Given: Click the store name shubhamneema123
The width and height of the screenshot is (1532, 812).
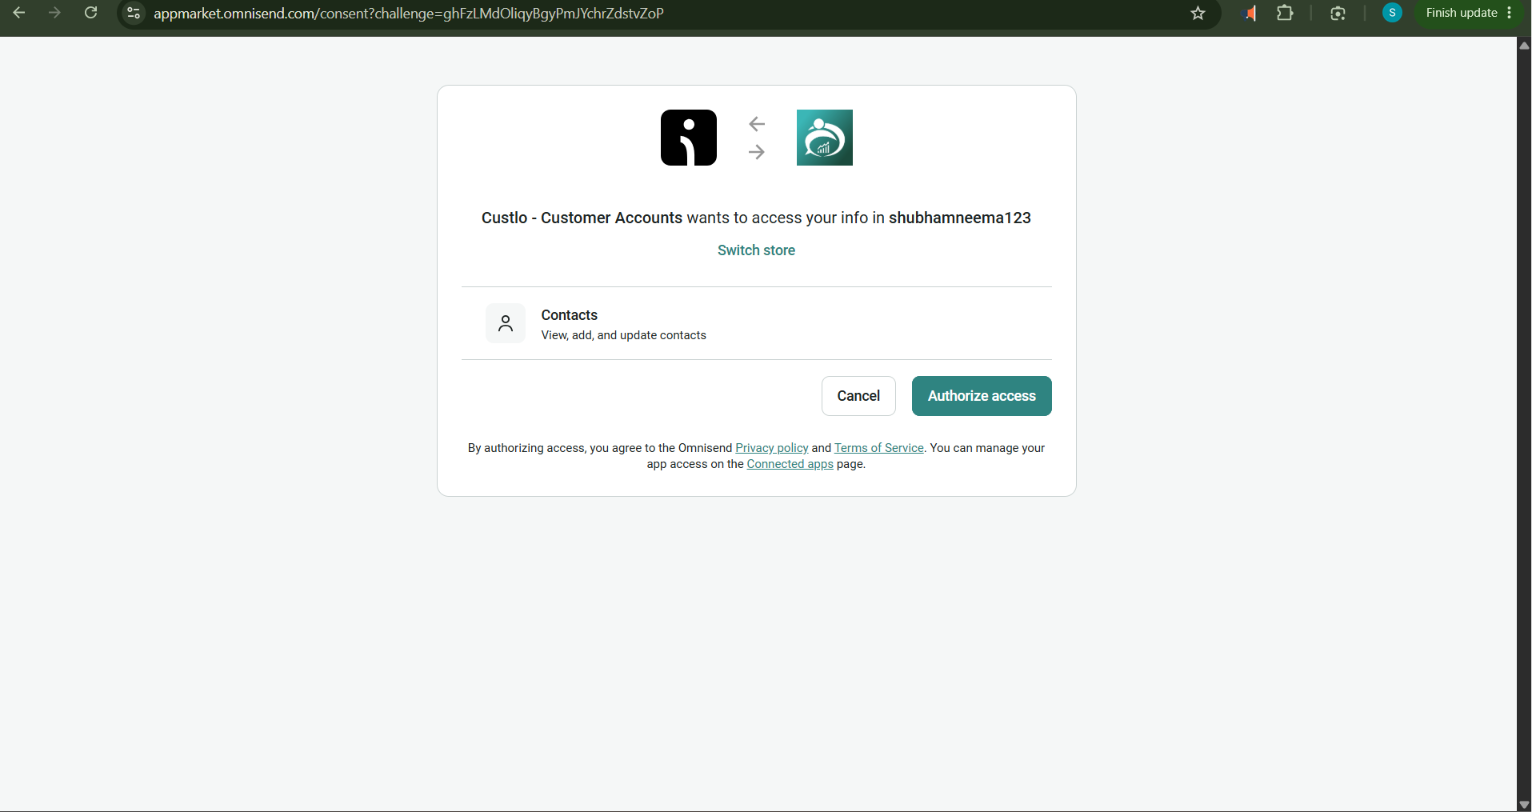Looking at the screenshot, I should coord(960,218).
